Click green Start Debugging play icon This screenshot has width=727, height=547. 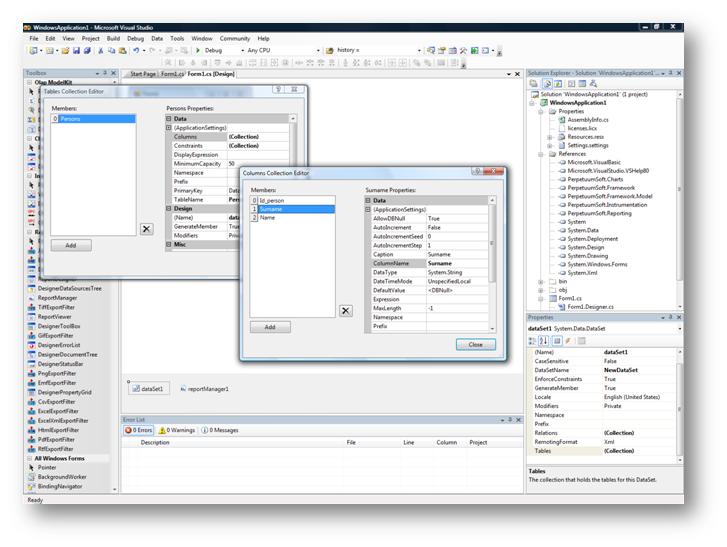pos(198,50)
